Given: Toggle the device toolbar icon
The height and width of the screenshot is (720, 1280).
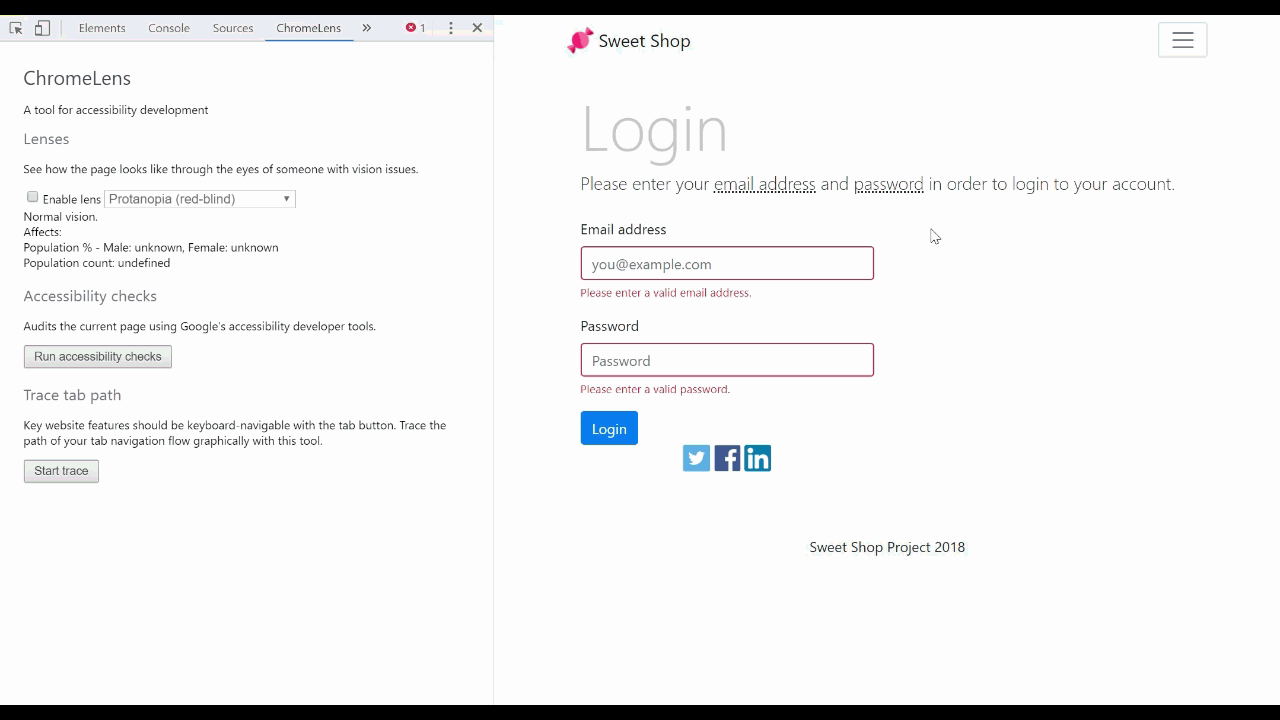Looking at the screenshot, I should pos(42,28).
